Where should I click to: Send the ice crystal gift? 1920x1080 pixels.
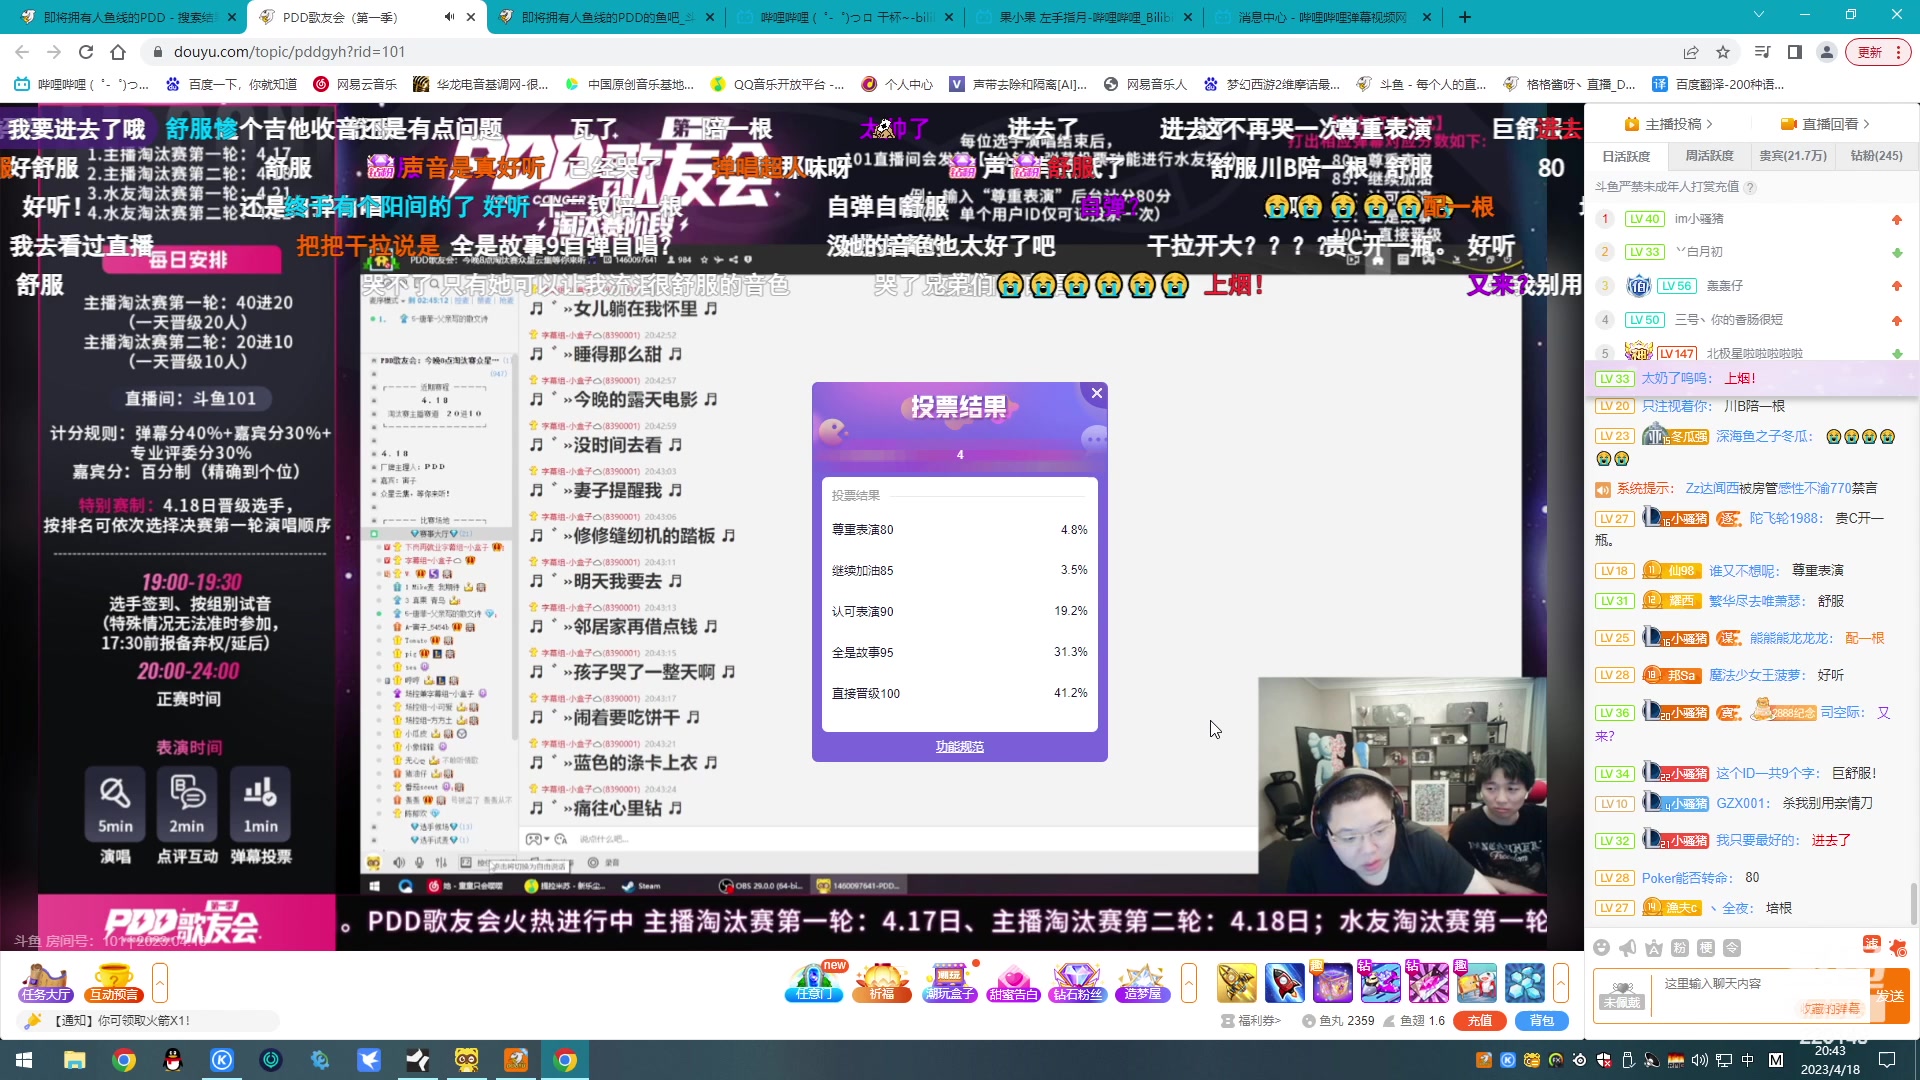tap(1525, 983)
